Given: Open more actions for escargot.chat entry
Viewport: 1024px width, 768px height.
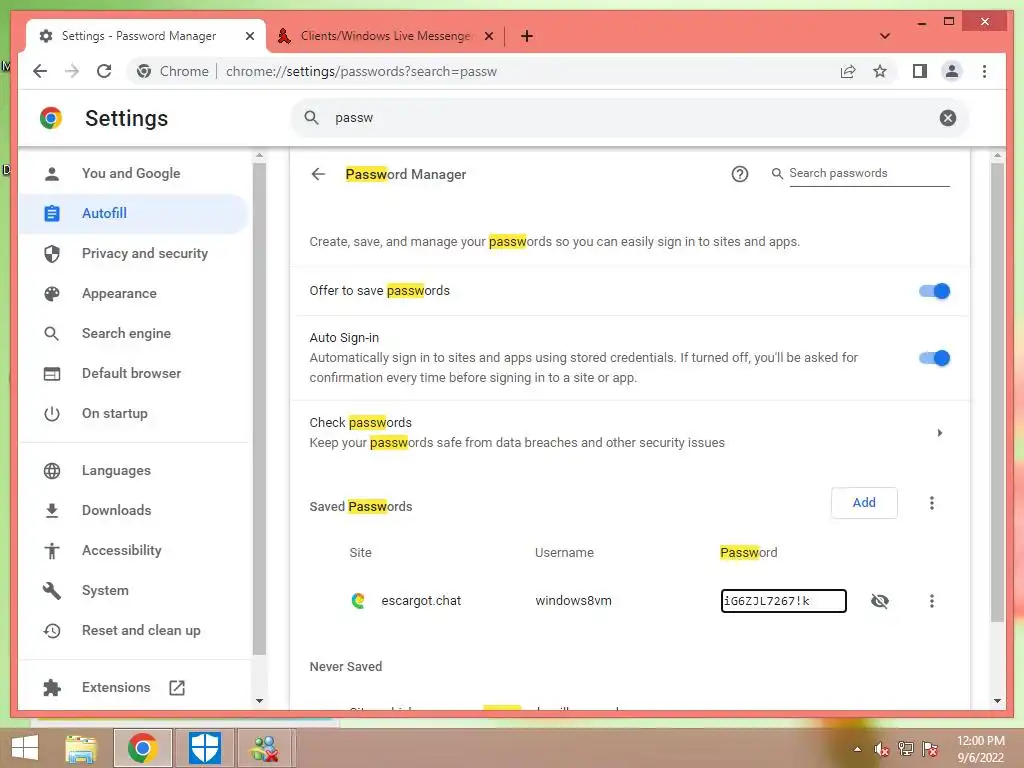Looking at the screenshot, I should click(931, 601).
